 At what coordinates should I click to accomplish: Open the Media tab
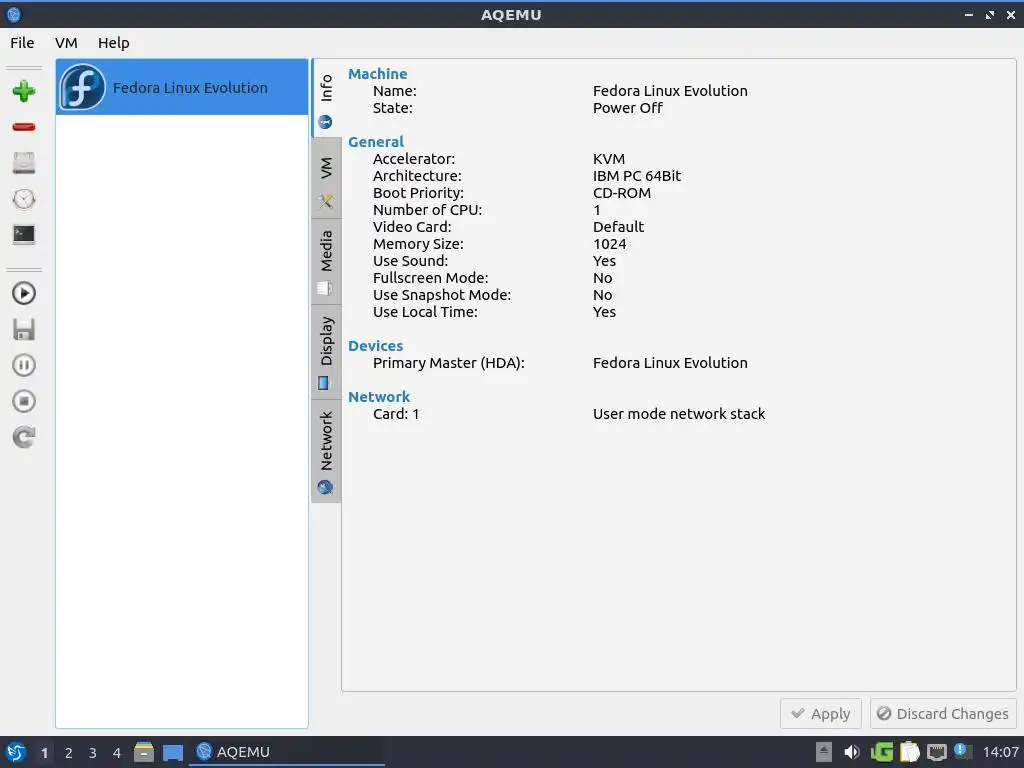point(326,261)
